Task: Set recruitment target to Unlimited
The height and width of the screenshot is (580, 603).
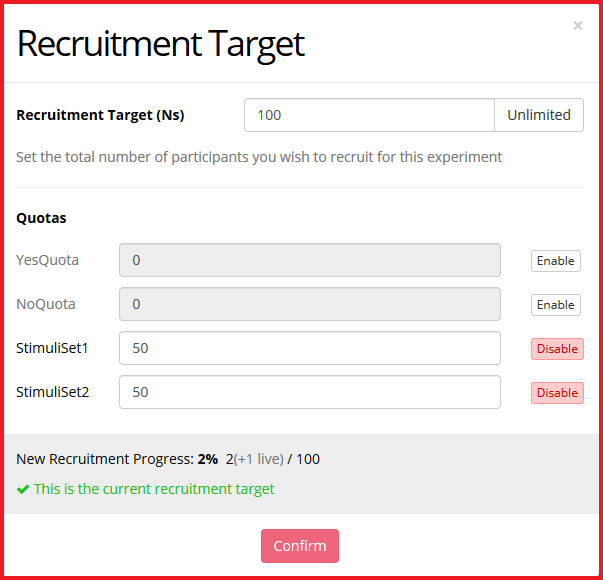Action: coord(538,115)
